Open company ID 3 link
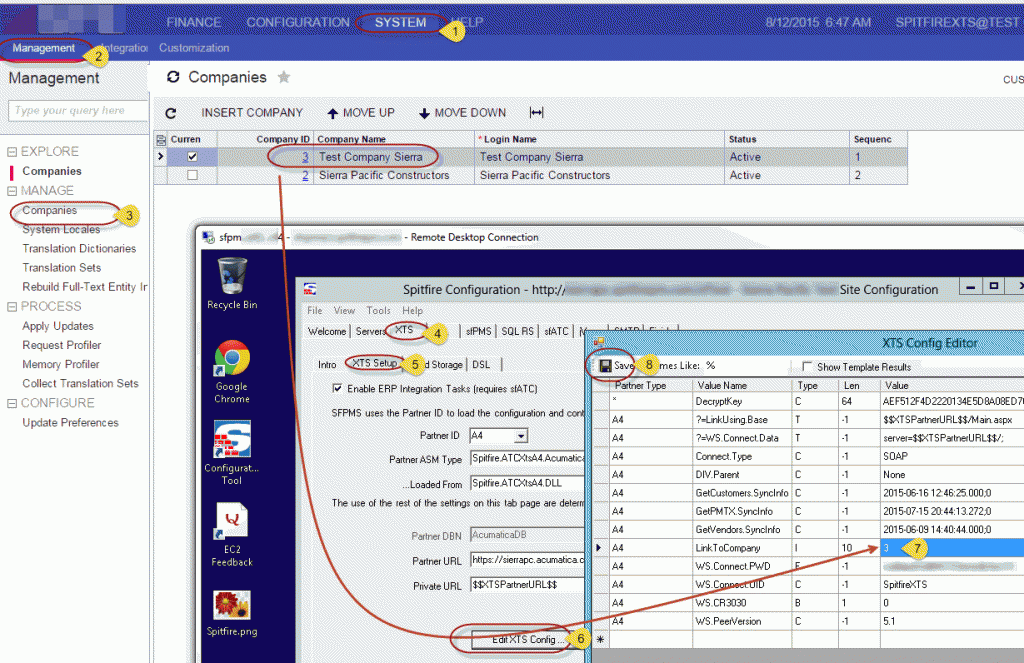Viewport: 1024px width, 663px height. (x=305, y=157)
